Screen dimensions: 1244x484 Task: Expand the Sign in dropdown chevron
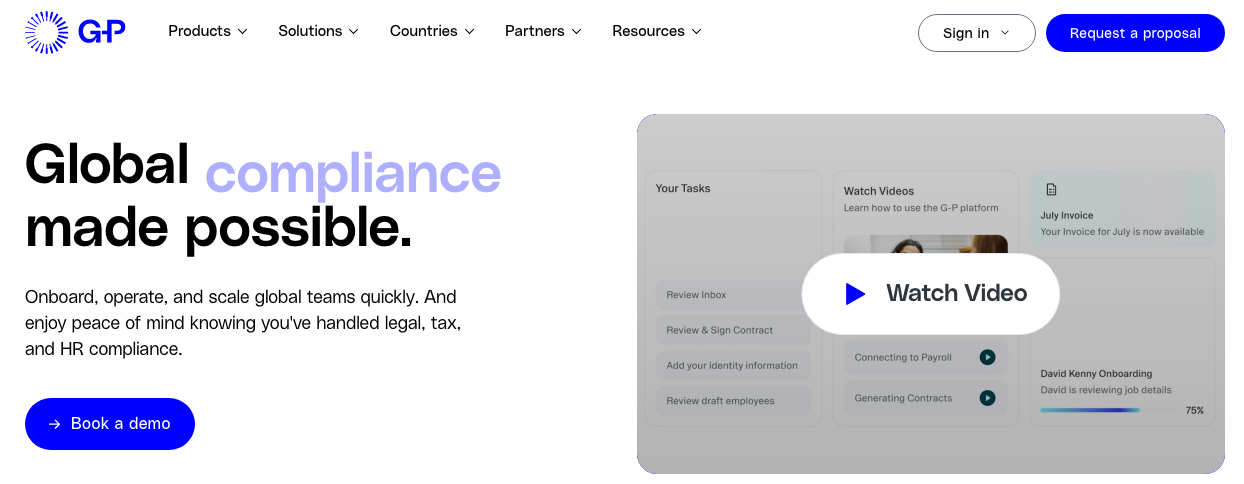pyautogui.click(x=1005, y=33)
